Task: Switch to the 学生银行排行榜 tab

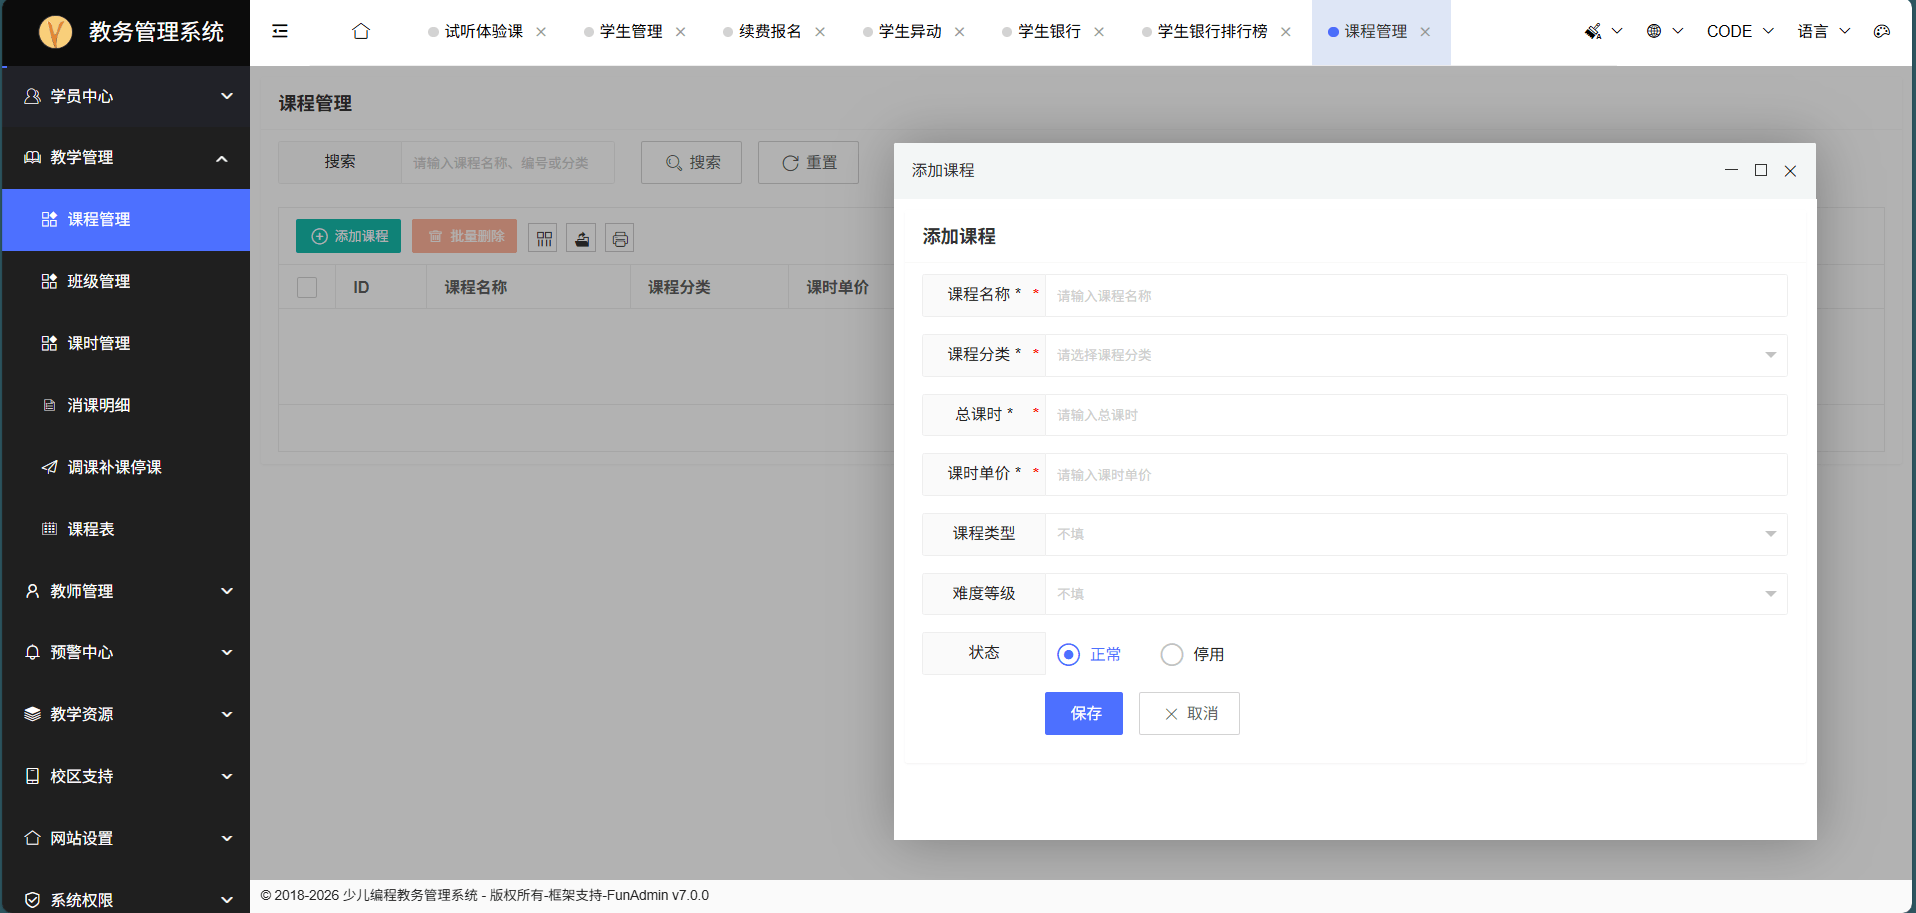Action: tap(1212, 31)
